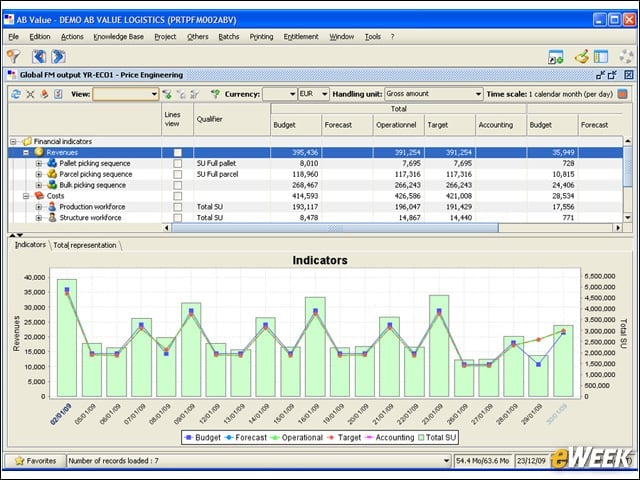Click the Bulk picking sequence icon

52,185
